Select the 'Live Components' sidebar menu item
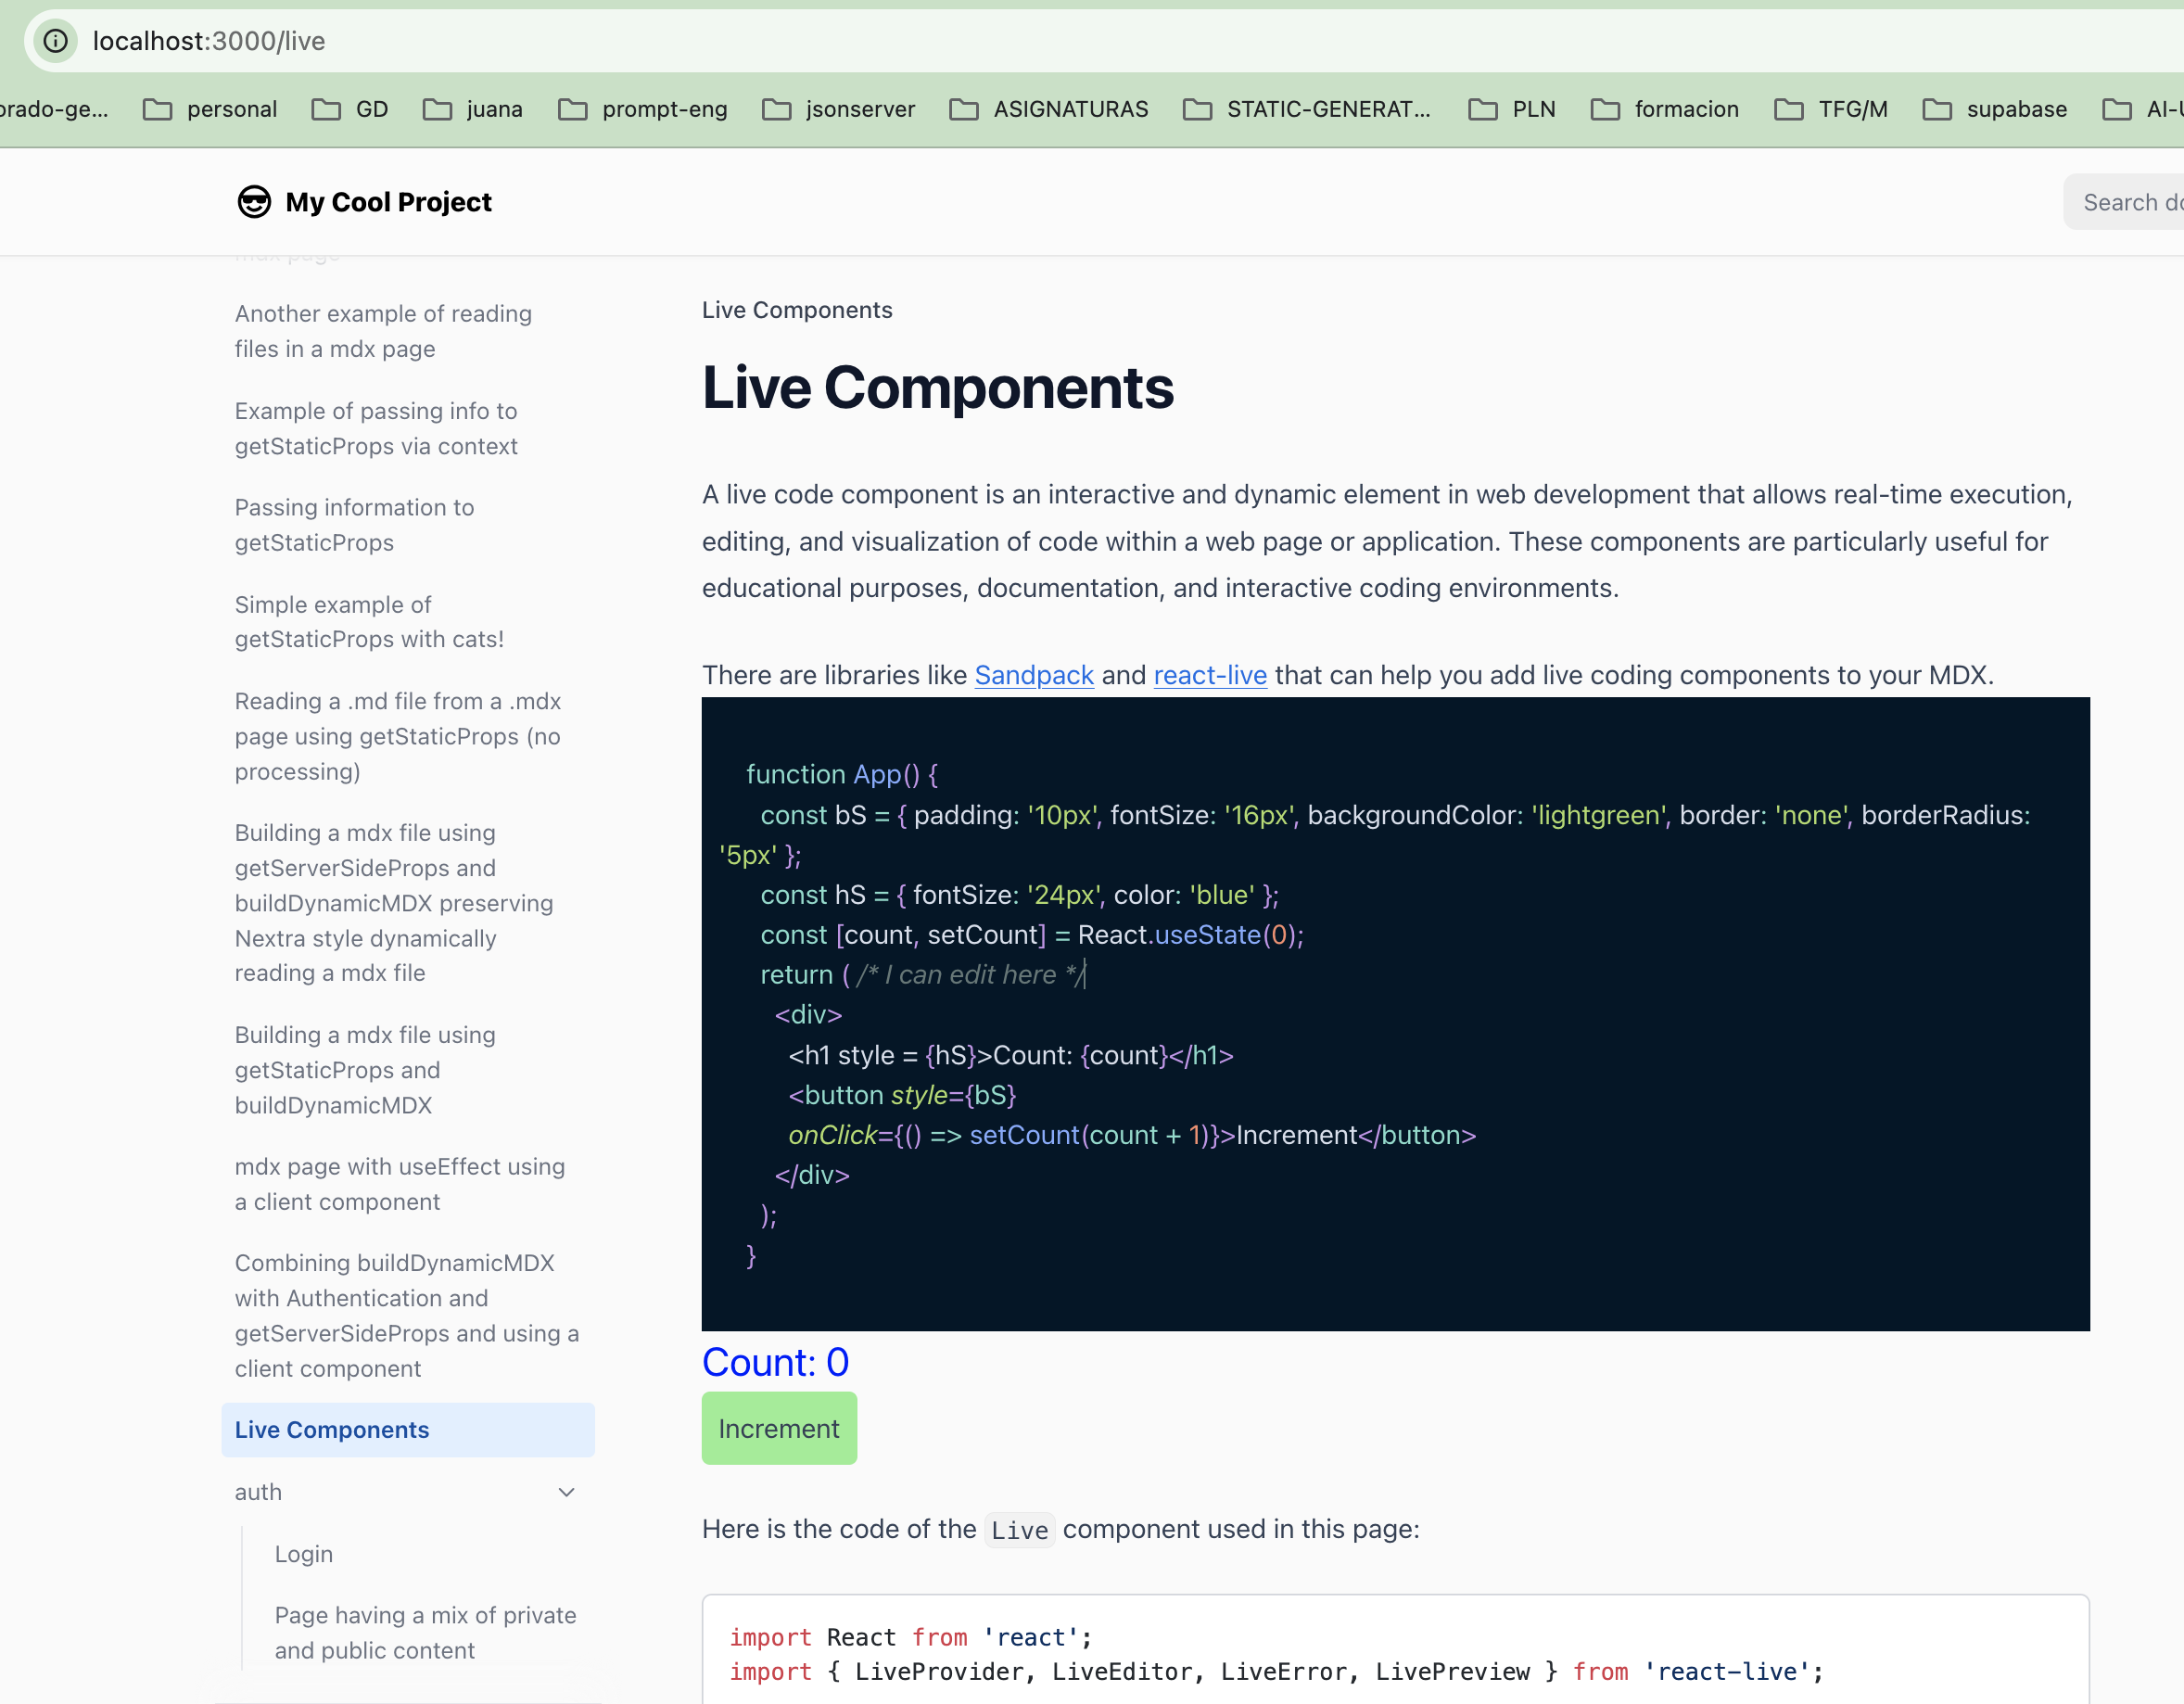The image size is (2184, 1704). (332, 1428)
